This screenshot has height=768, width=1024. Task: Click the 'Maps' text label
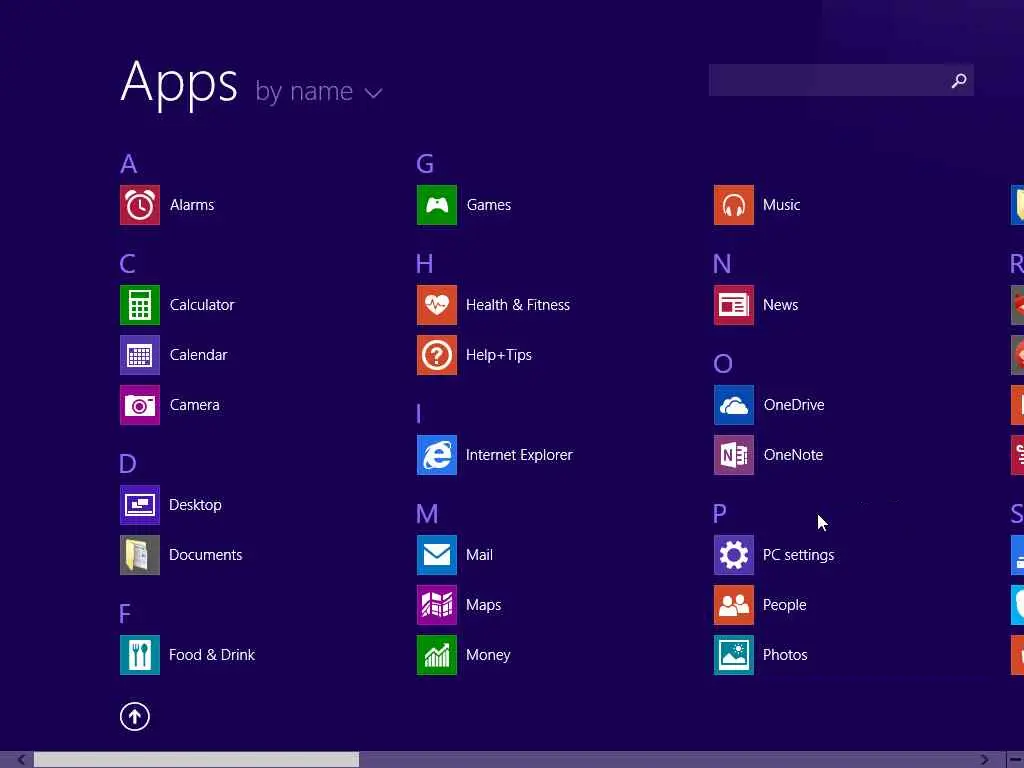click(x=484, y=605)
